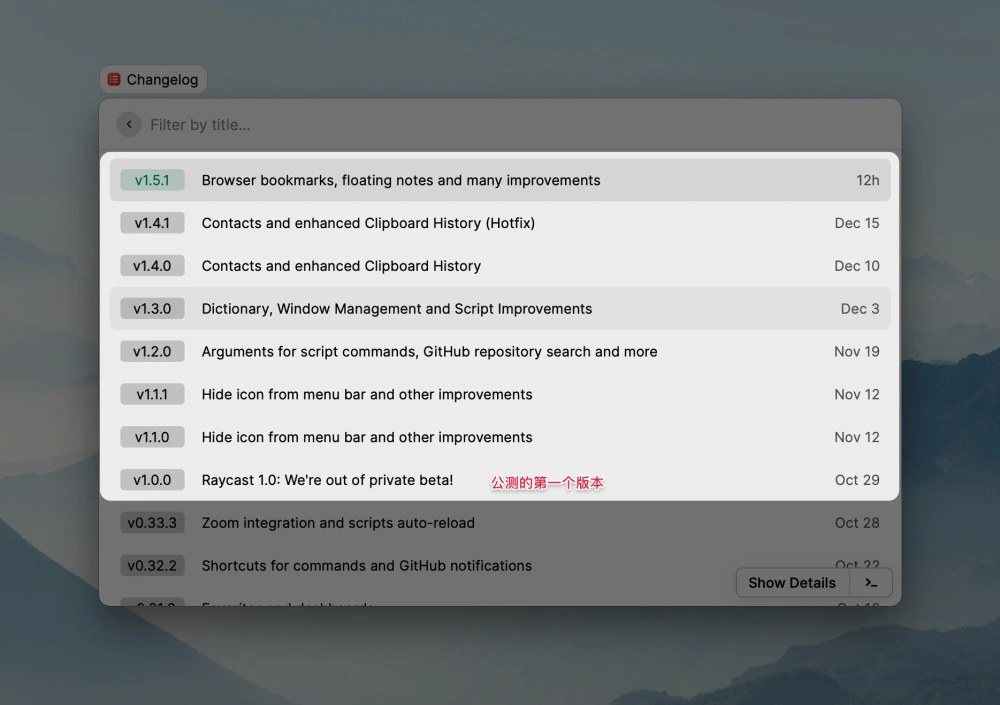Click the v1.4.1 version badge

tap(152, 223)
